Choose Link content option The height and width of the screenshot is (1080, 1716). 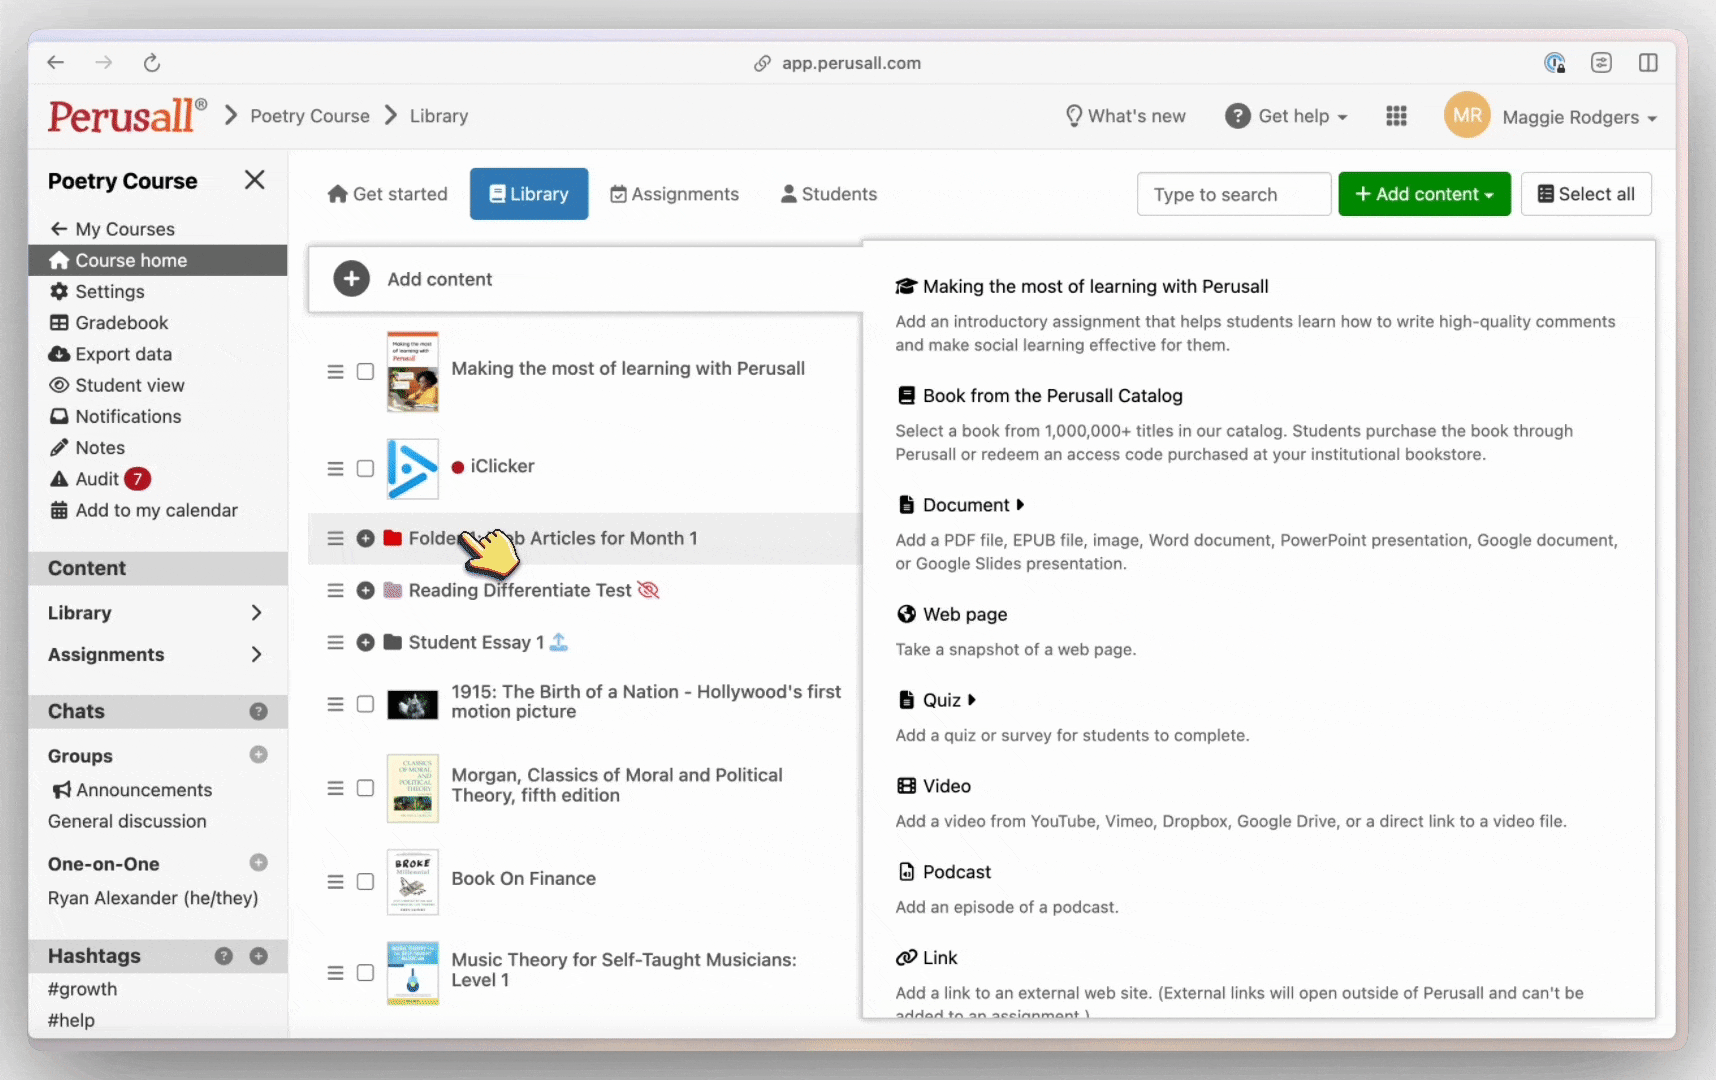pyautogui.click(x=927, y=958)
